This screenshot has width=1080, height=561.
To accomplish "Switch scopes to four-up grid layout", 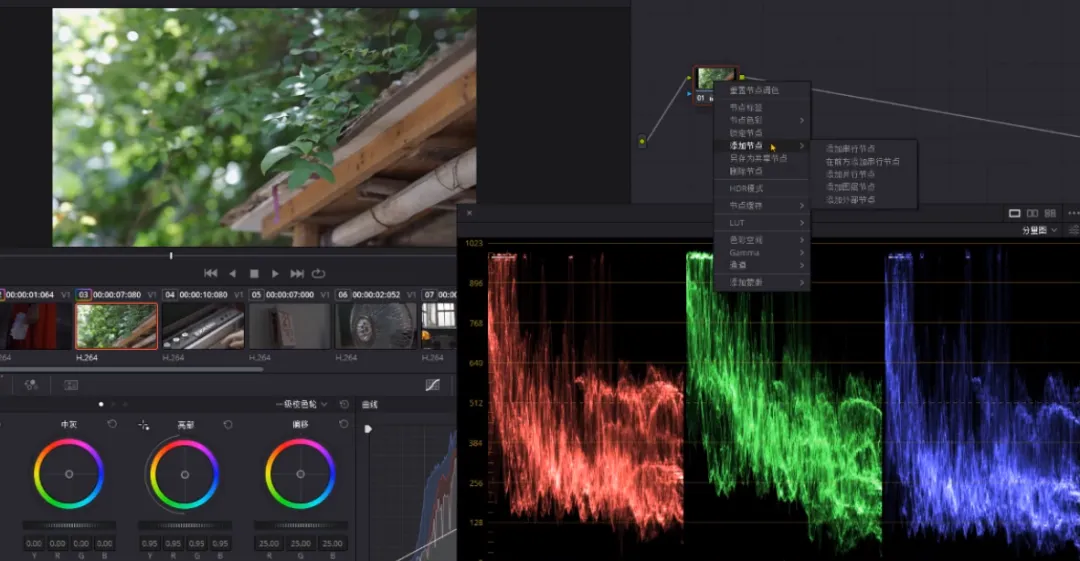I will click(1049, 213).
